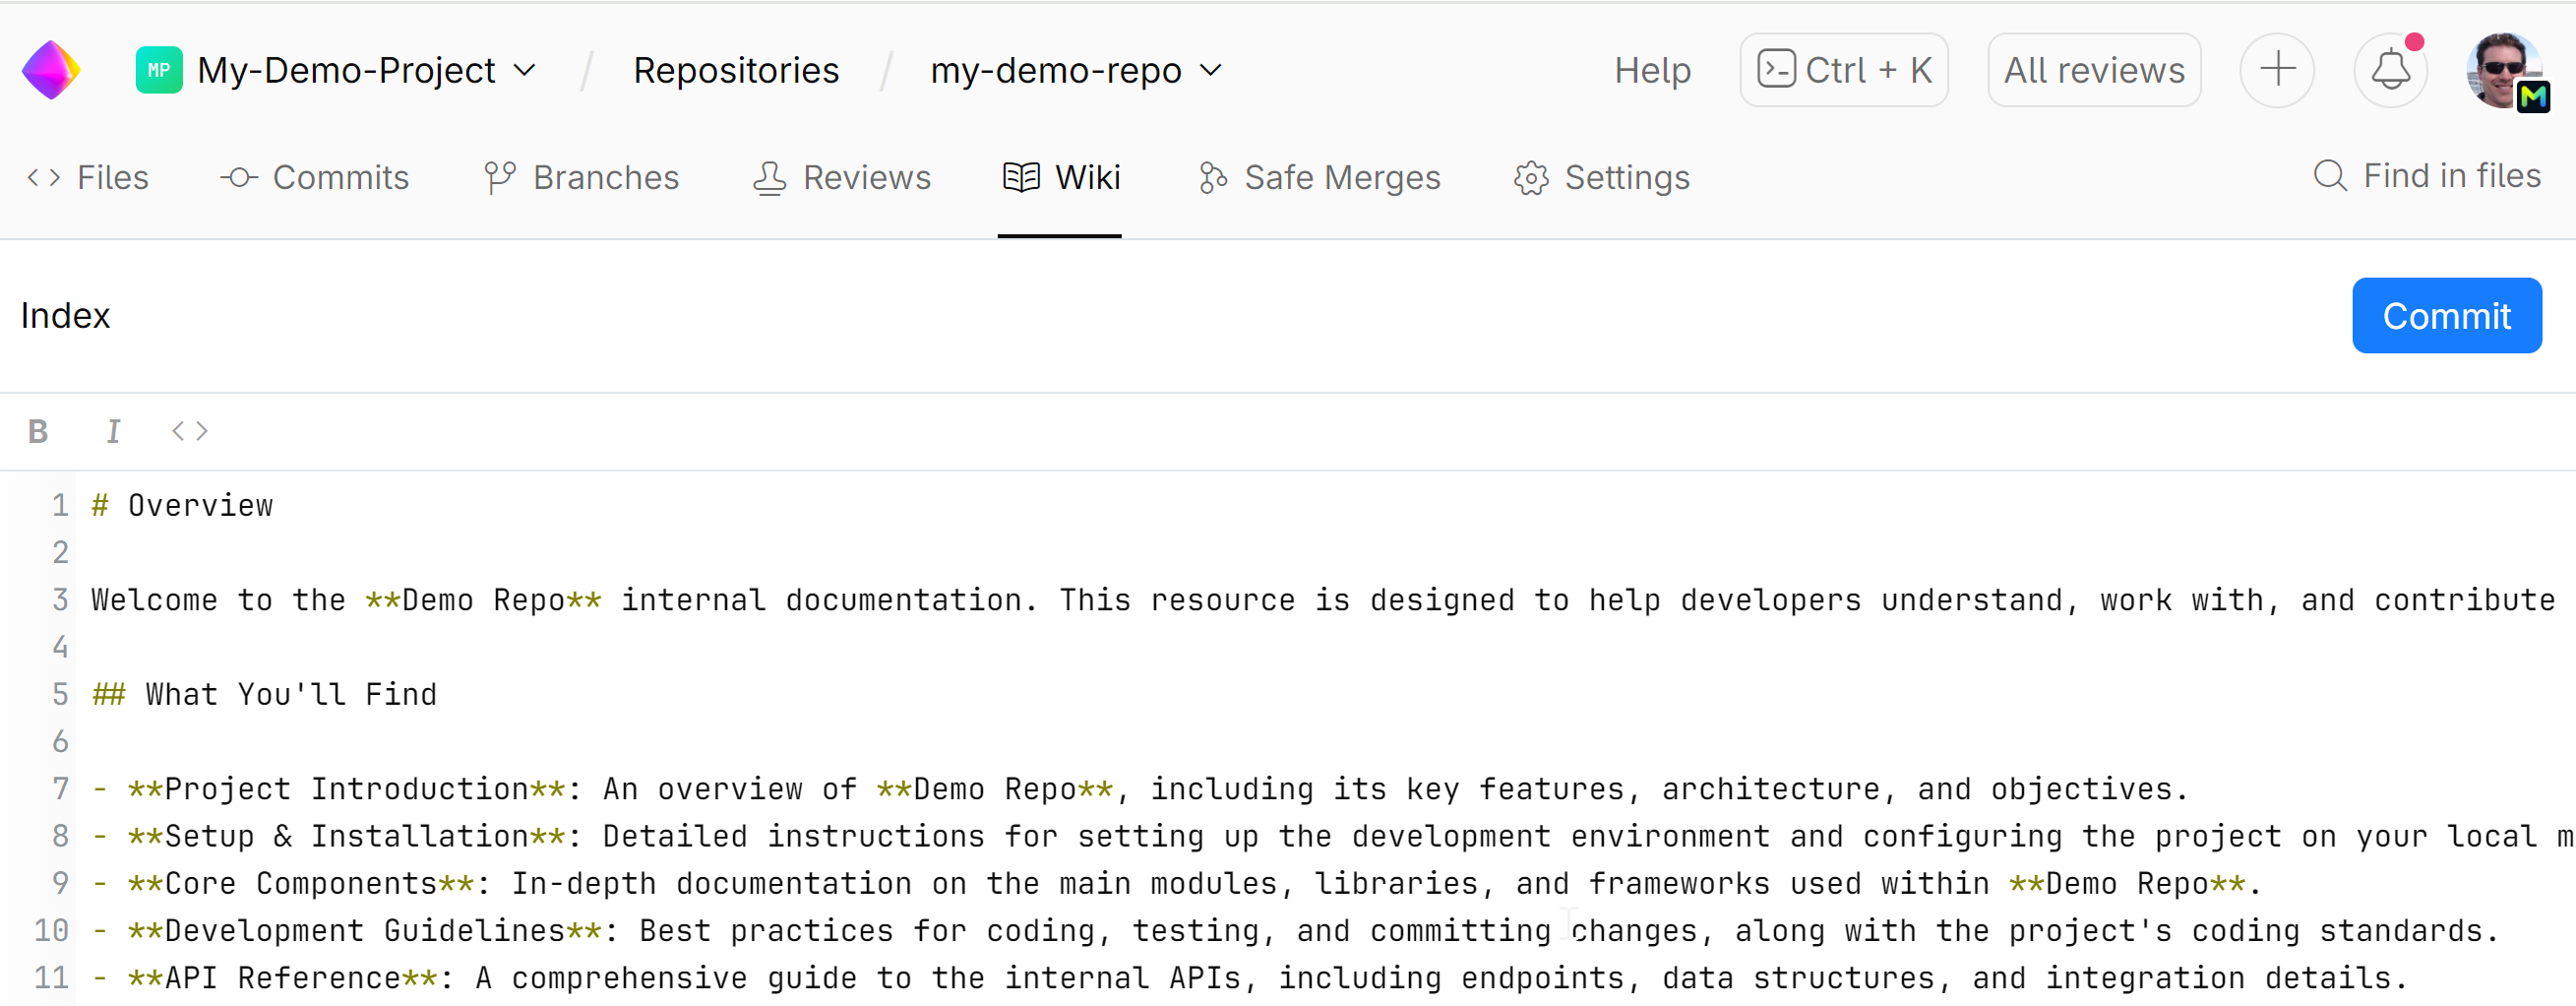Image resolution: width=2576 pixels, height=1006 pixels.
Task: Click the Commit button
Action: 2447,315
